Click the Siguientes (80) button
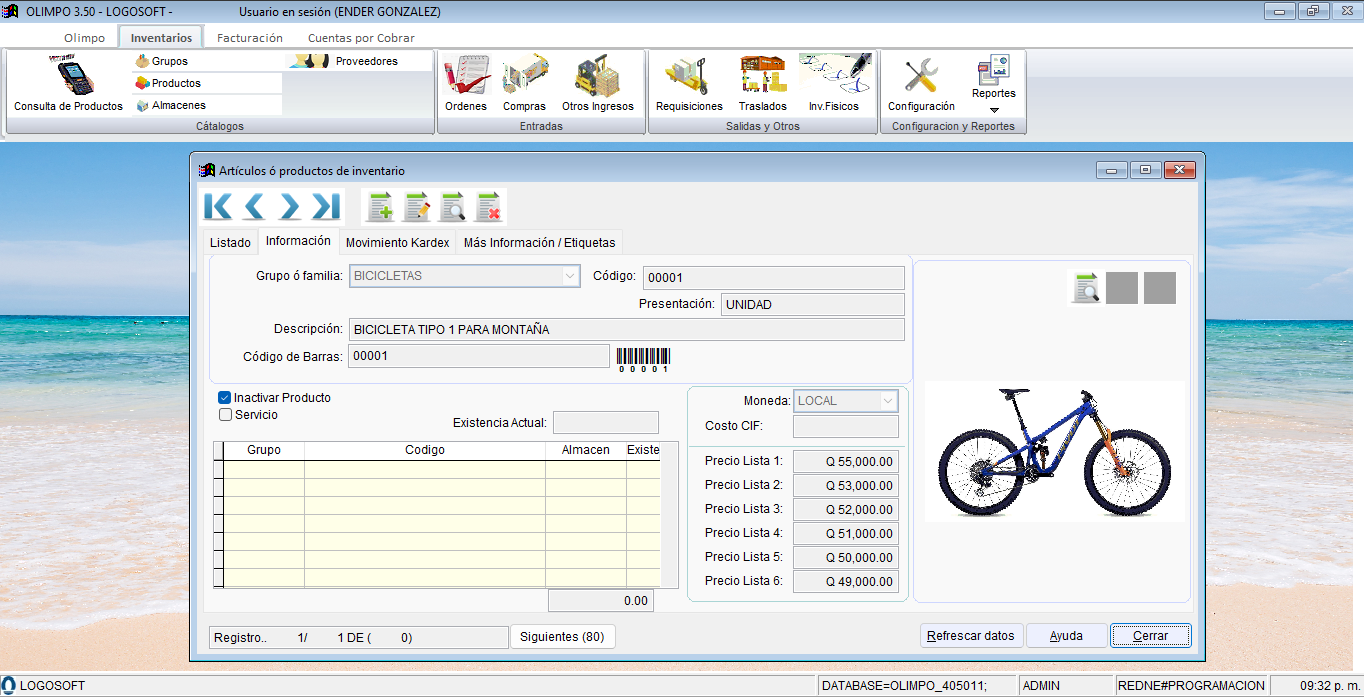This screenshot has height=697, width=1364. (563, 637)
